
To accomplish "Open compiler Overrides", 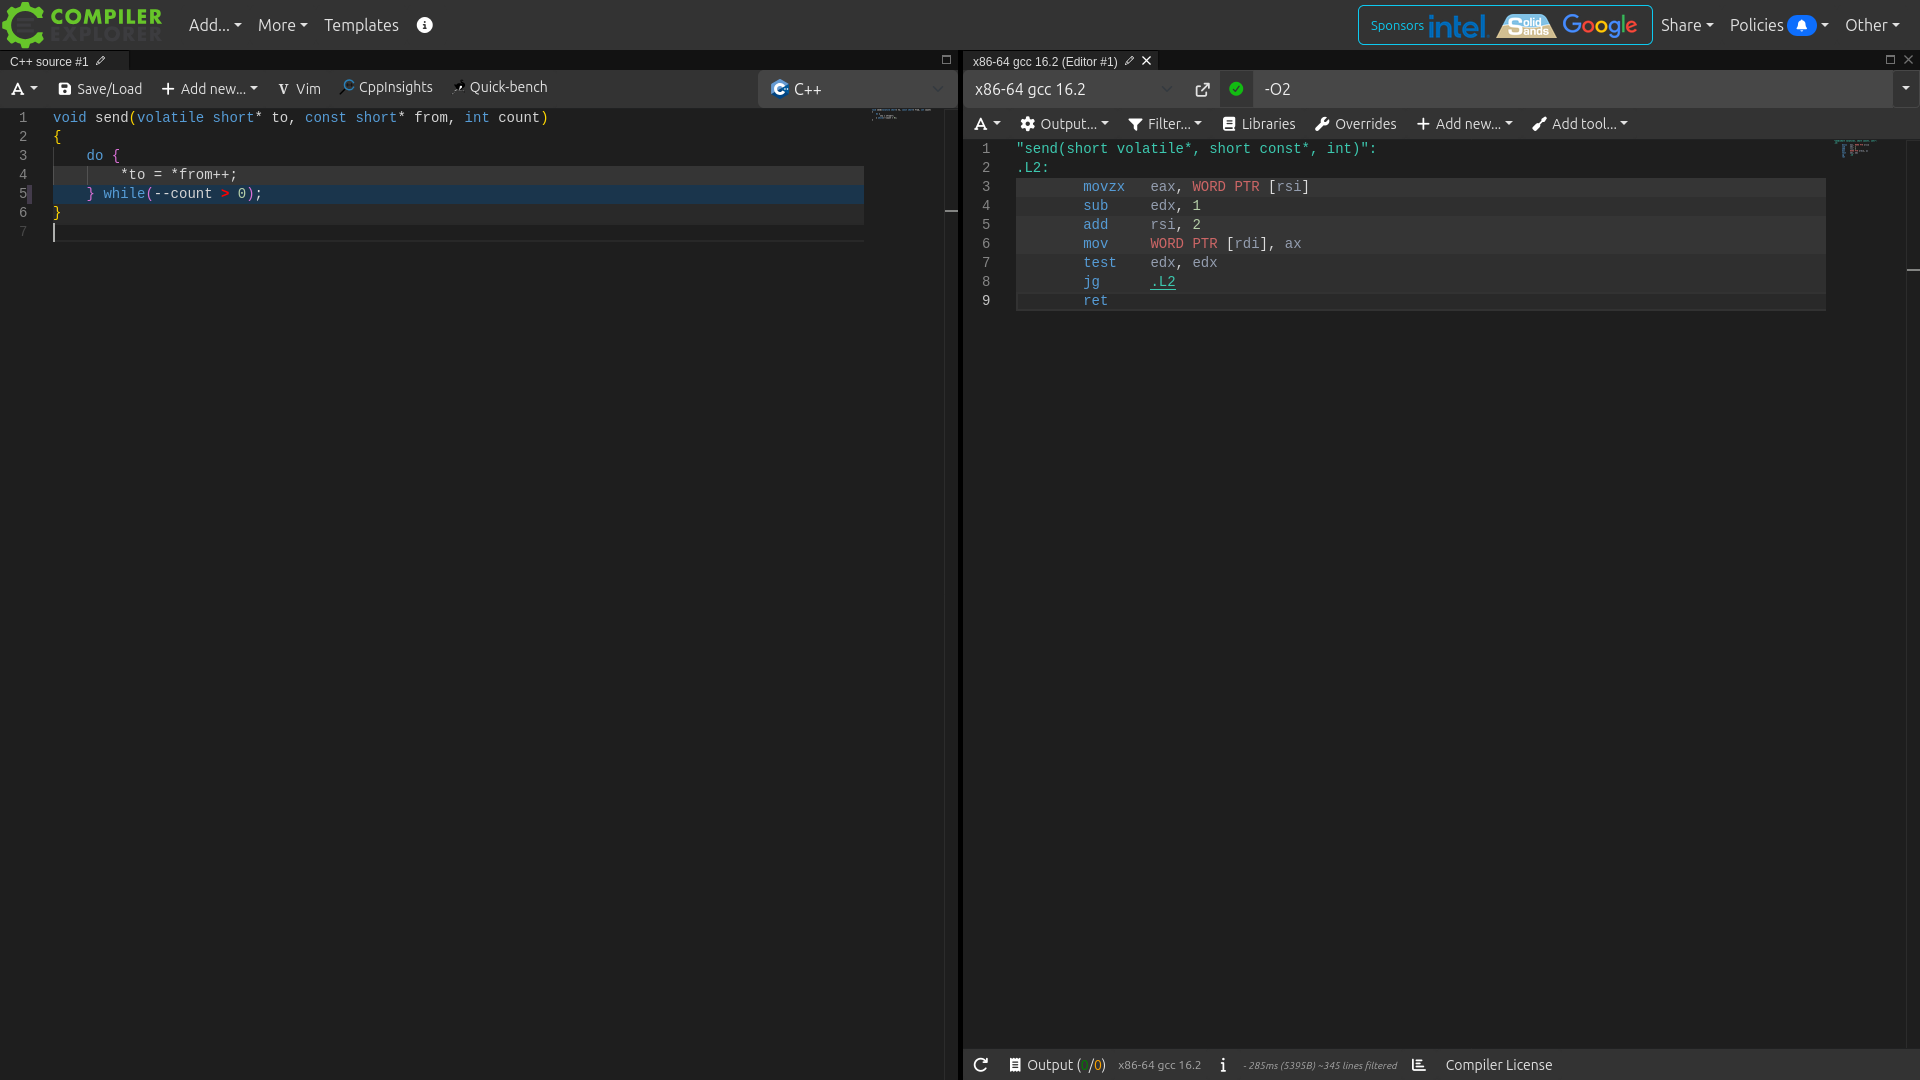I will pyautogui.click(x=1355, y=124).
